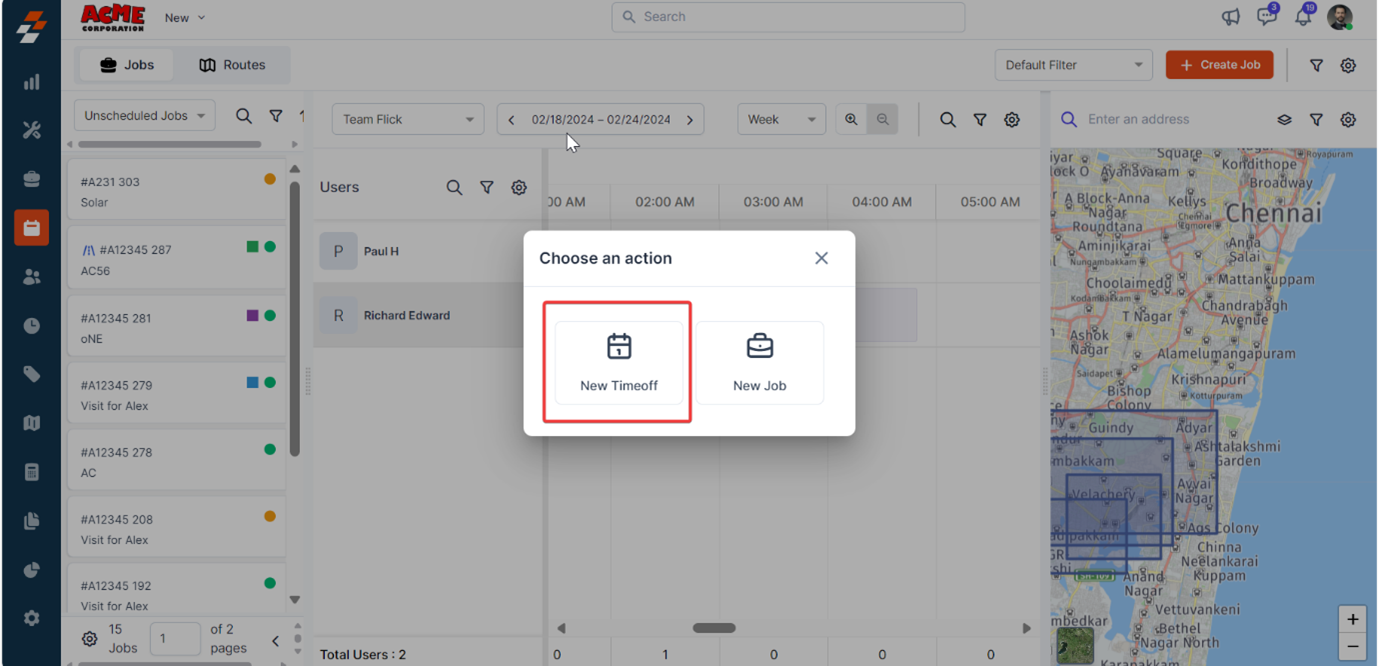The height and width of the screenshot is (666, 1379).
Task: Open the Team Flick team dropdown
Action: tap(407, 119)
